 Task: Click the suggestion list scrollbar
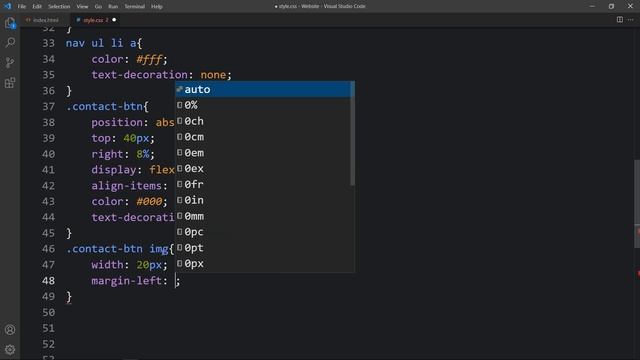point(352,133)
